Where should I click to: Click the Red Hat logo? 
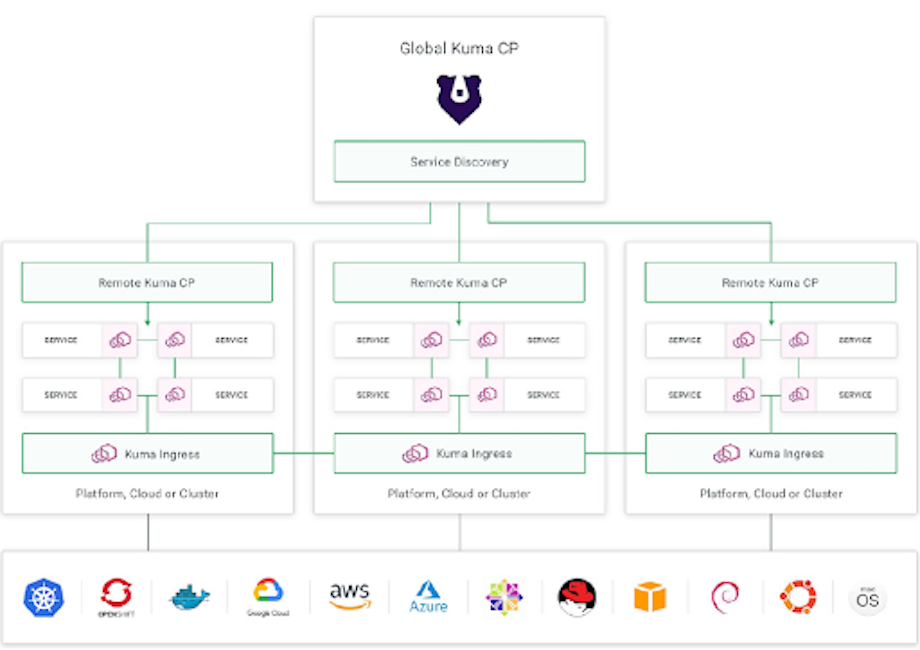pos(576,595)
